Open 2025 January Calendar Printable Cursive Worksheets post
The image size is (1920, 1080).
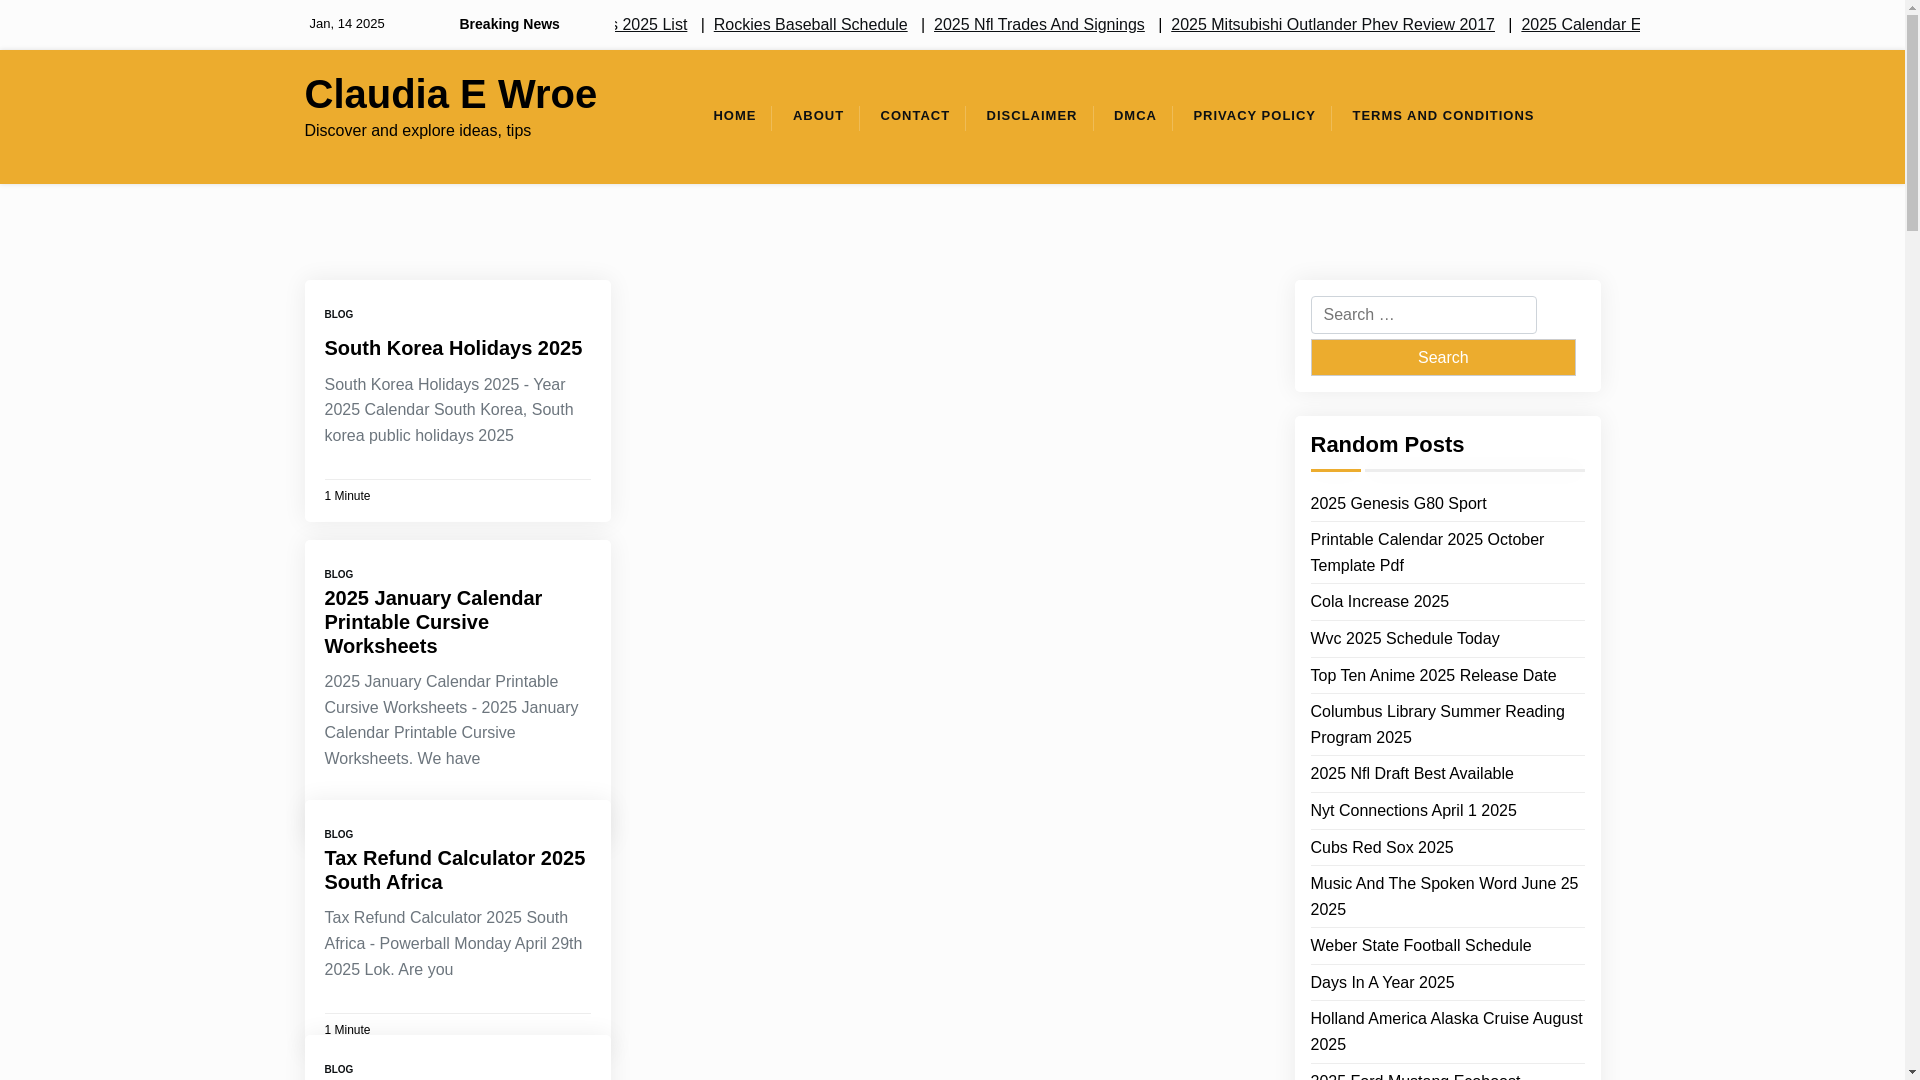433,622
